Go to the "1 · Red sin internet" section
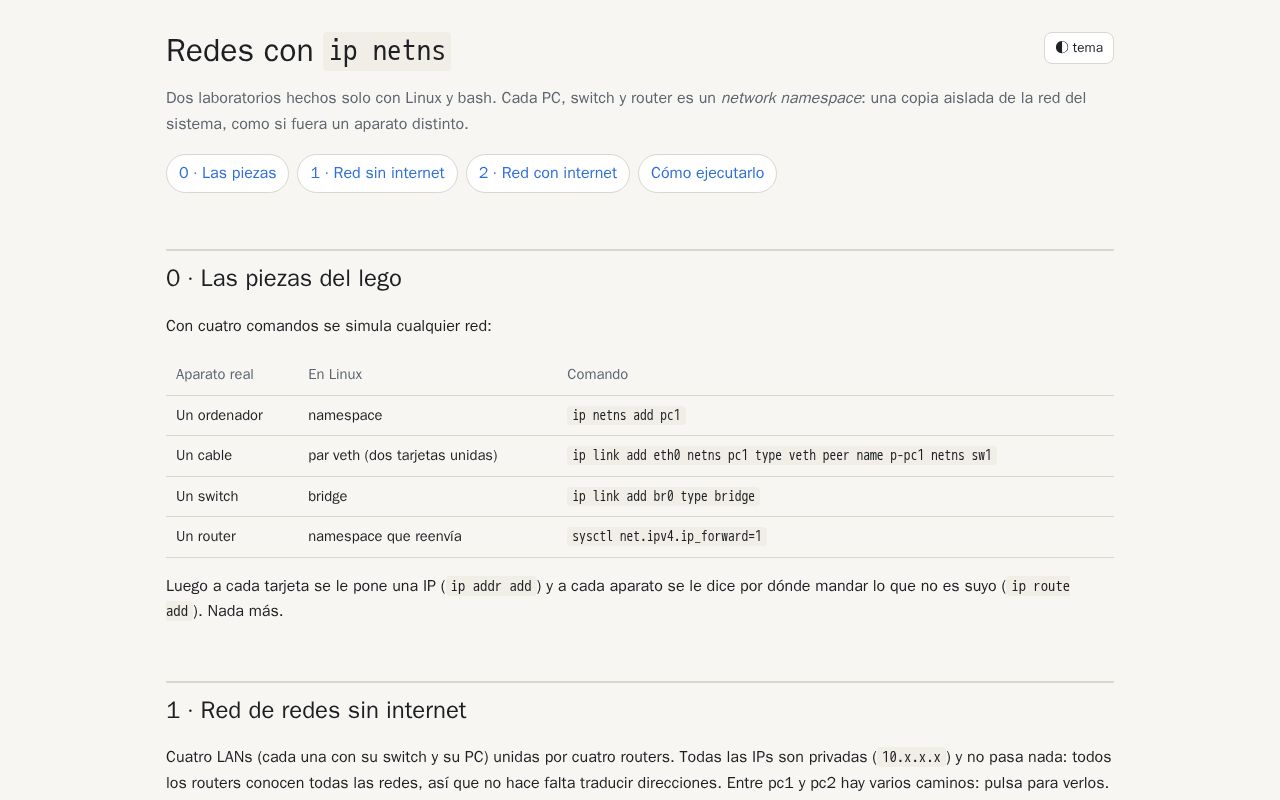Screen dimensions: 1280x800 pyautogui.click(x=377, y=173)
